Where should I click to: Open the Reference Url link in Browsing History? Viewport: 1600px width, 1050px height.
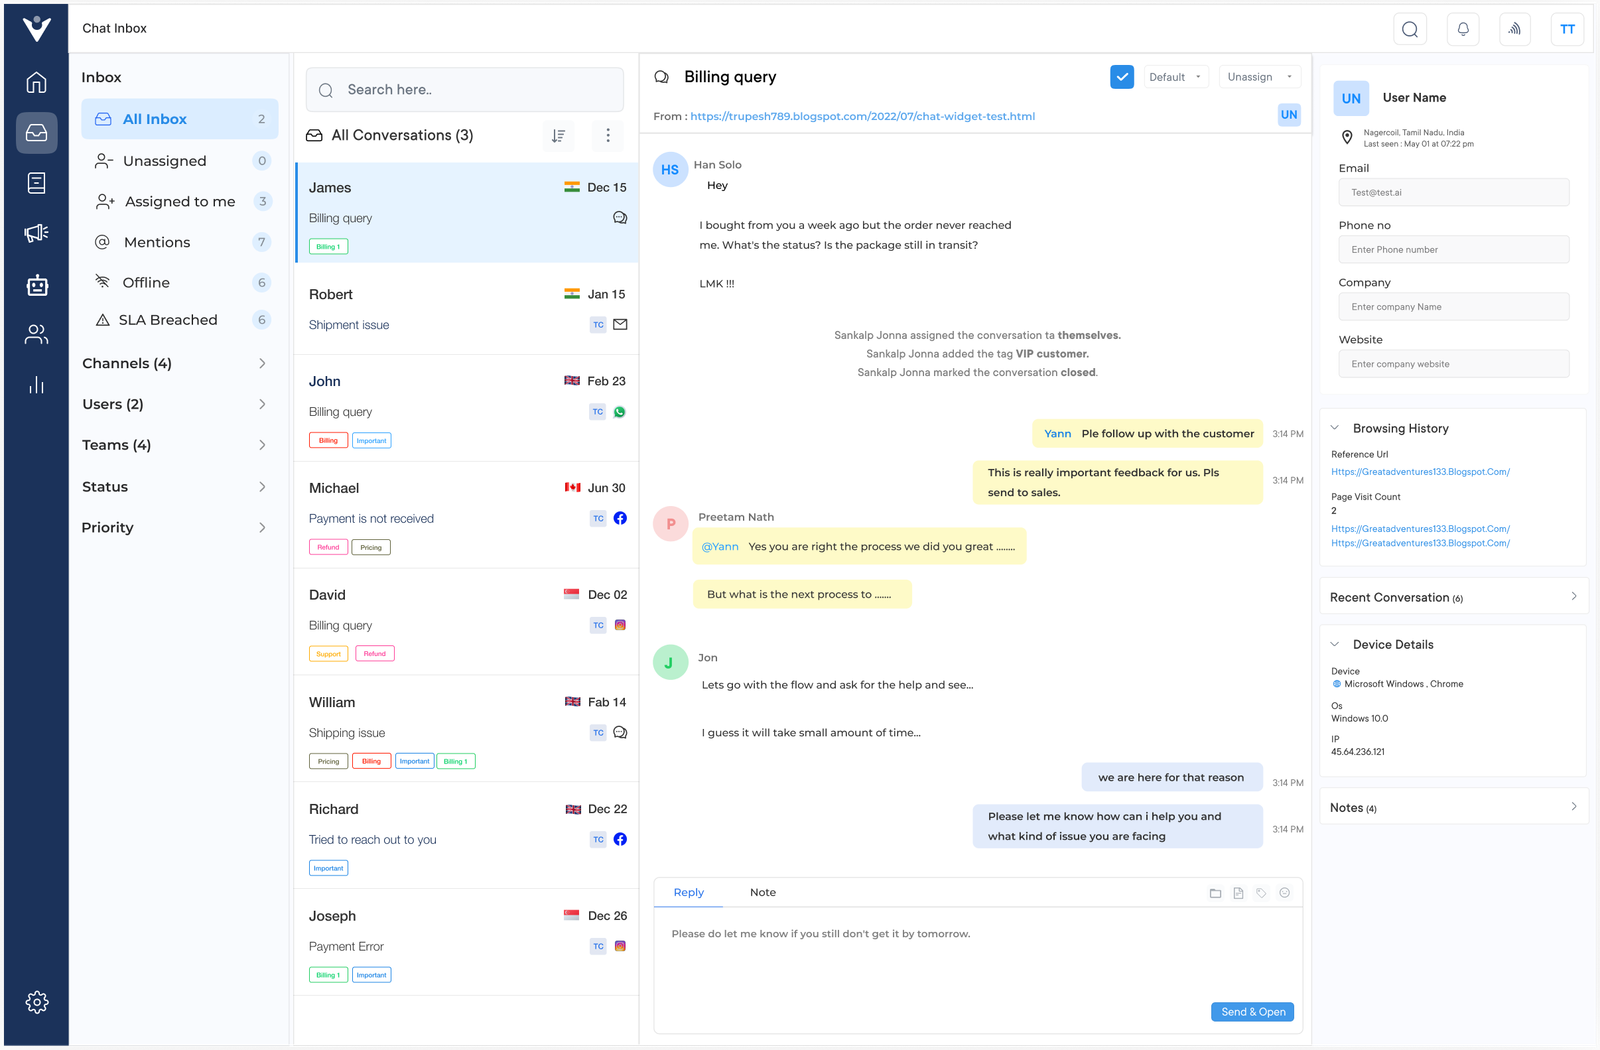pos(1420,472)
